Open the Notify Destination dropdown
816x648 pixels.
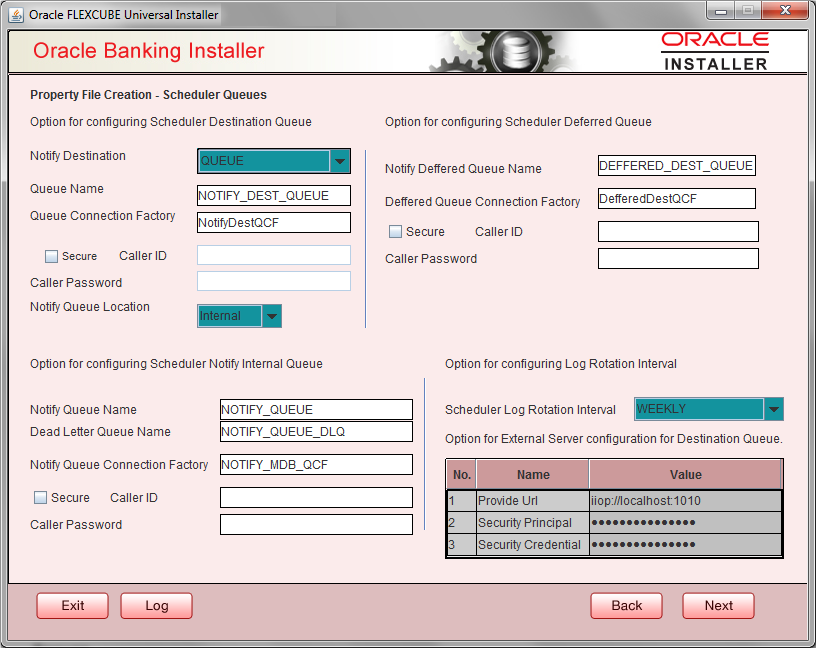point(339,160)
